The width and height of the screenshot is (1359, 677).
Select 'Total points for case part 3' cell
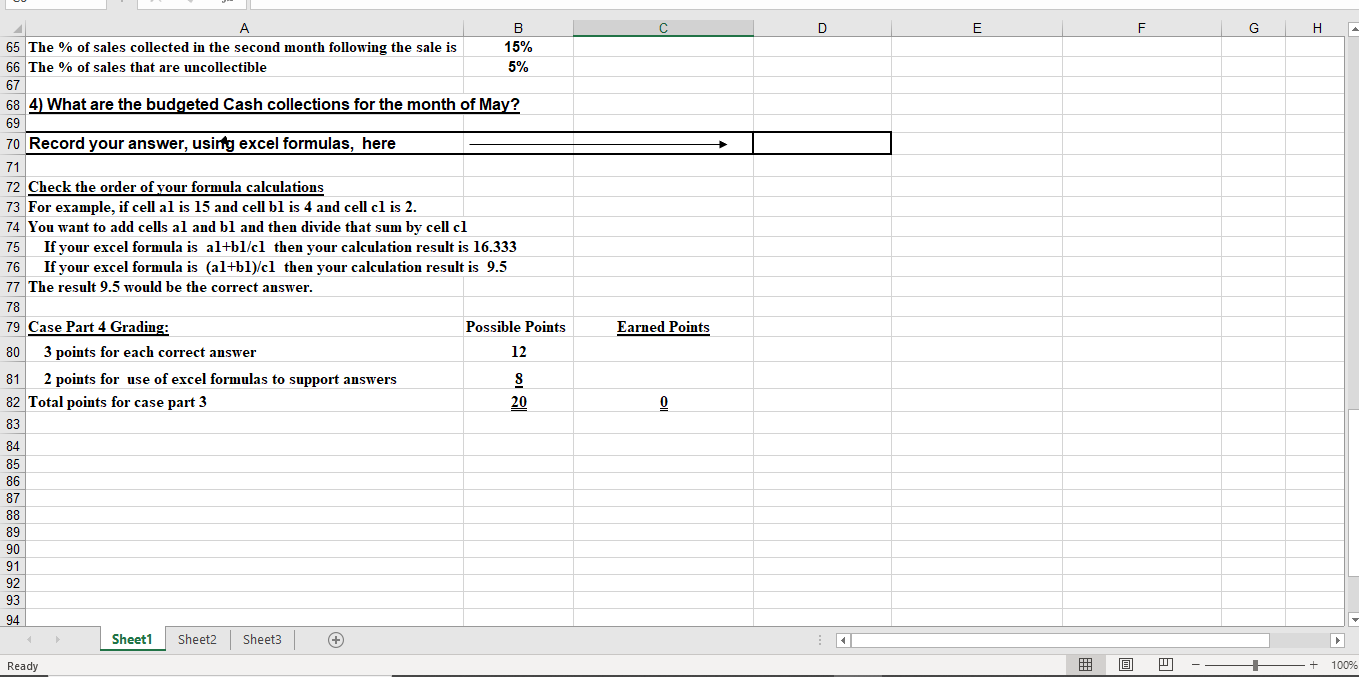244,402
